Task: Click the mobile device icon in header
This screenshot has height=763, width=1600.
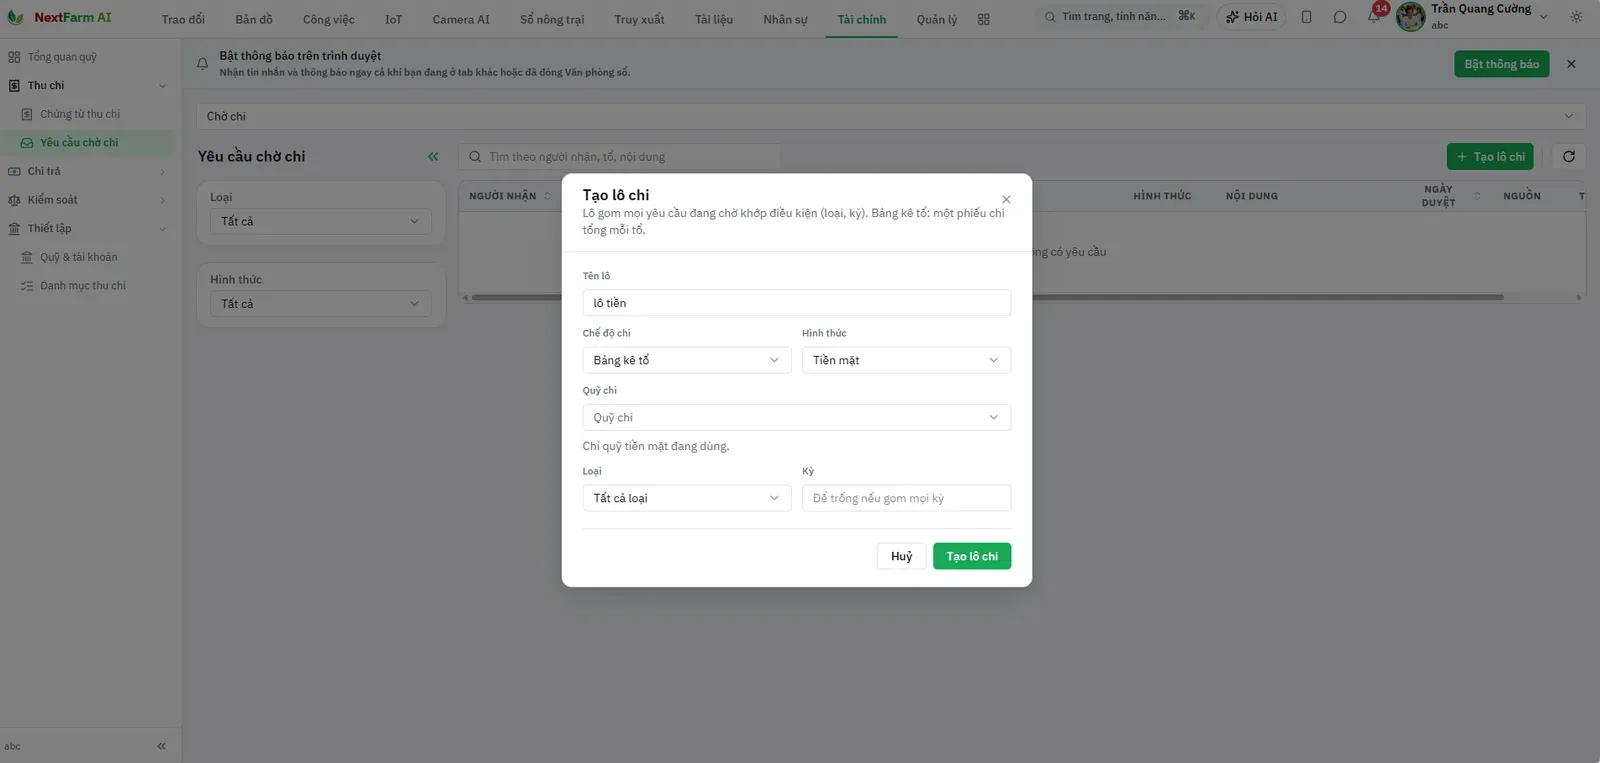Action: 1306,17
